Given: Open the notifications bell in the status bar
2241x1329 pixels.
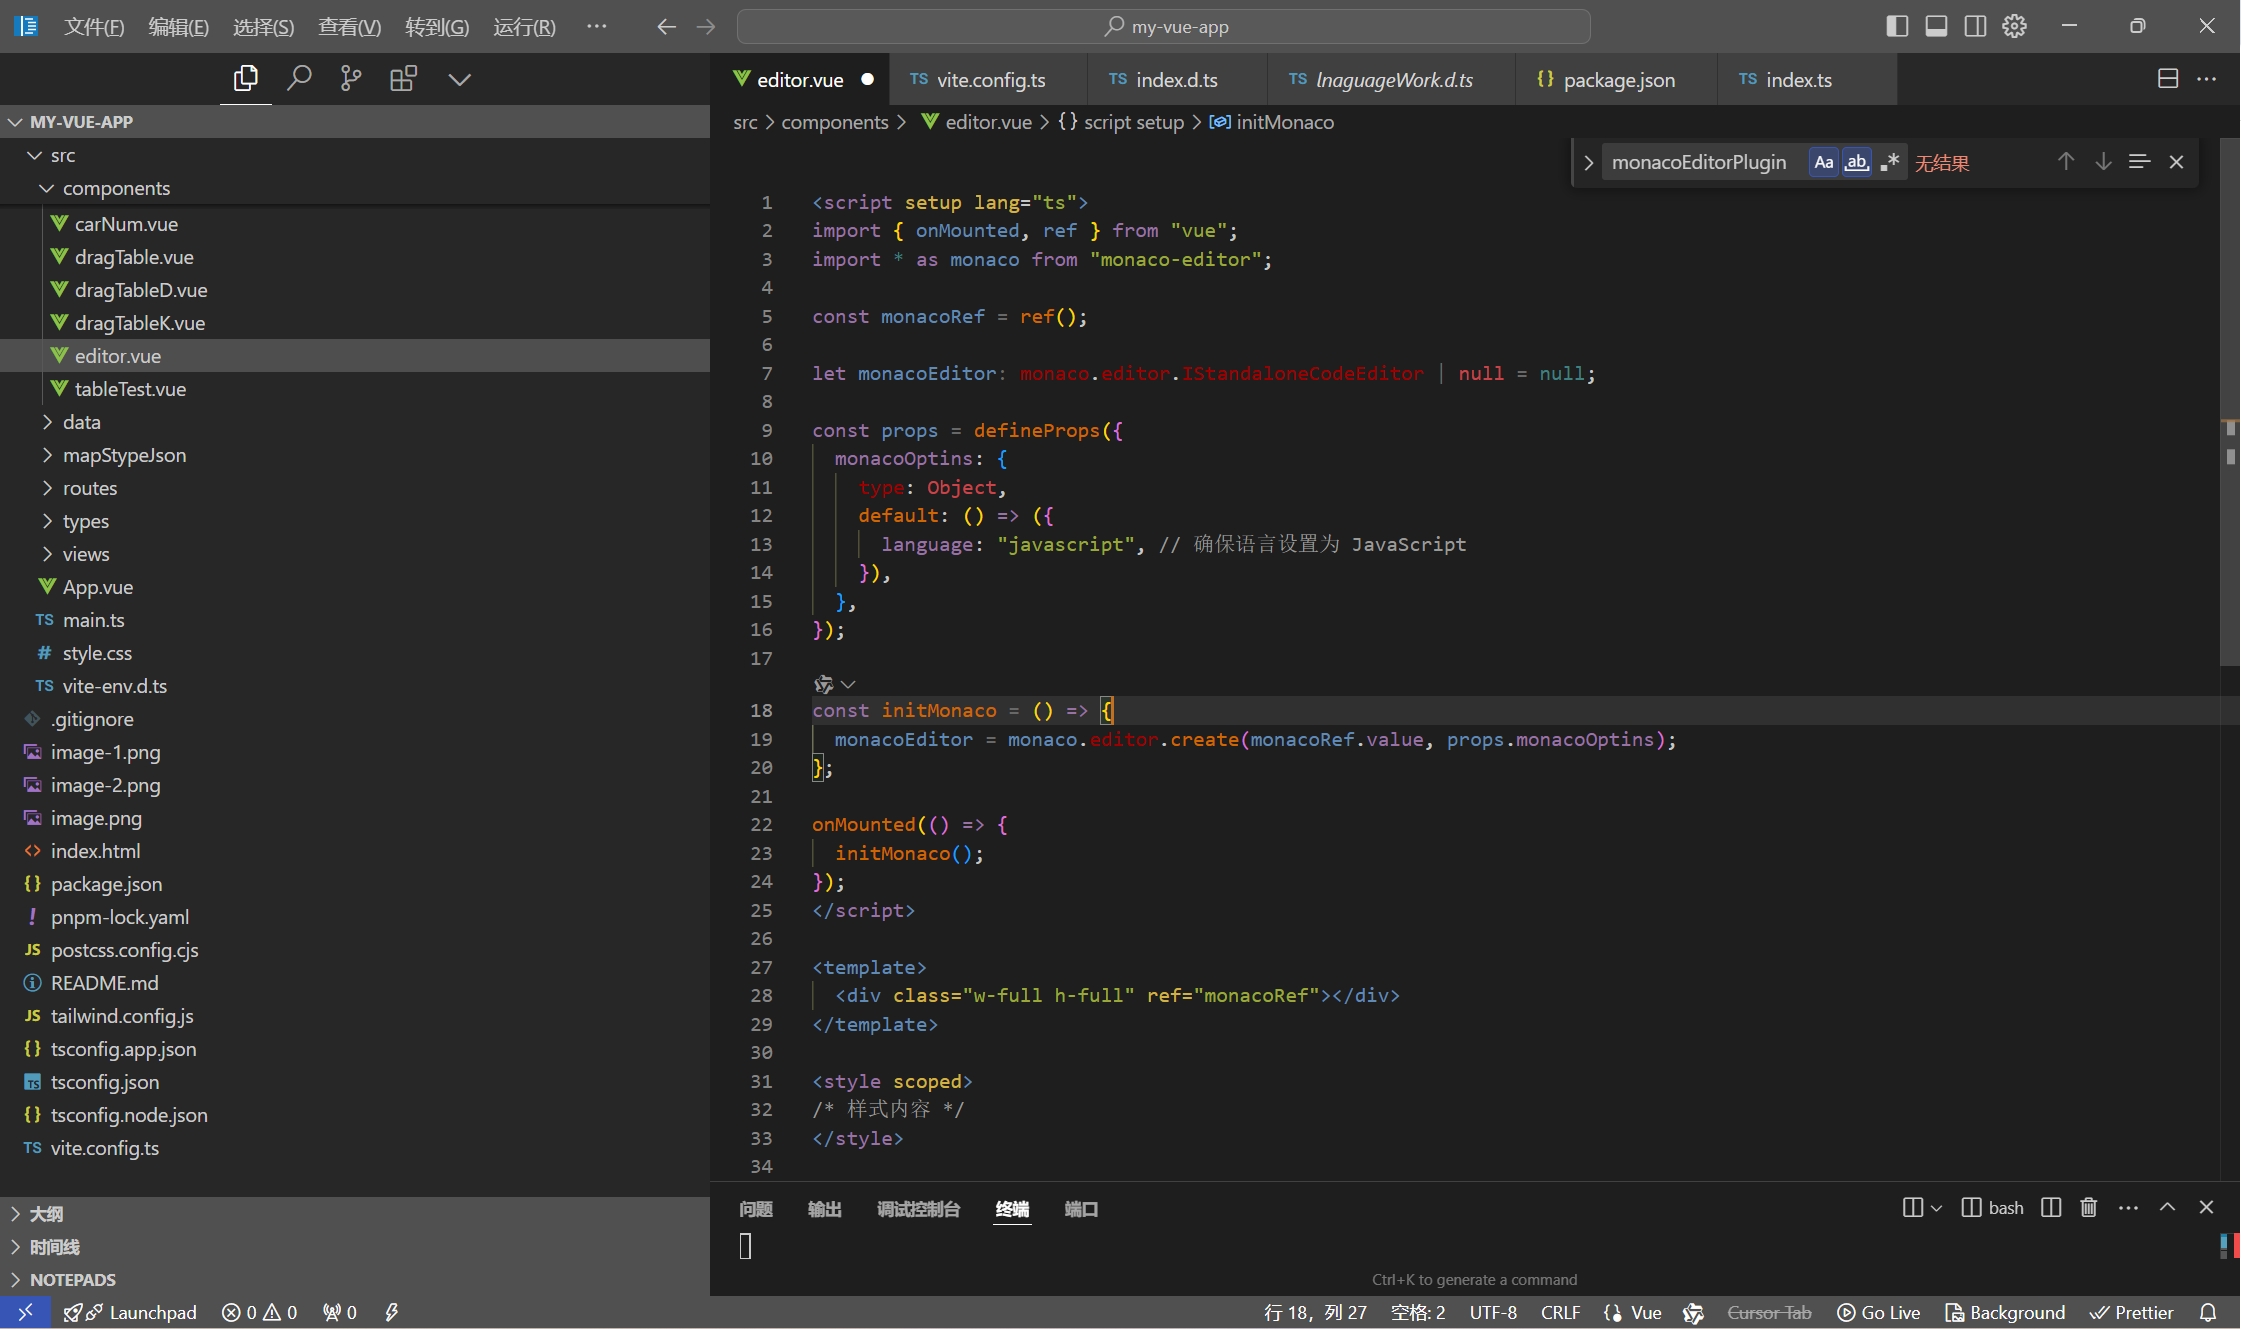Looking at the screenshot, I should pos(2208,1313).
